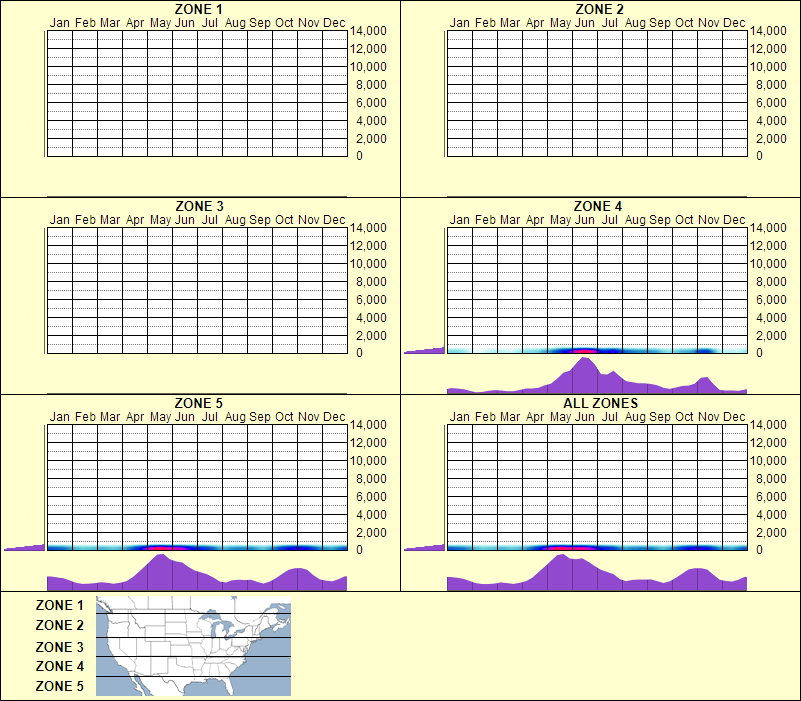801x701 pixels.
Task: Click the 2,000 axis value on ZONE 4
Action: pyautogui.click(x=771, y=336)
